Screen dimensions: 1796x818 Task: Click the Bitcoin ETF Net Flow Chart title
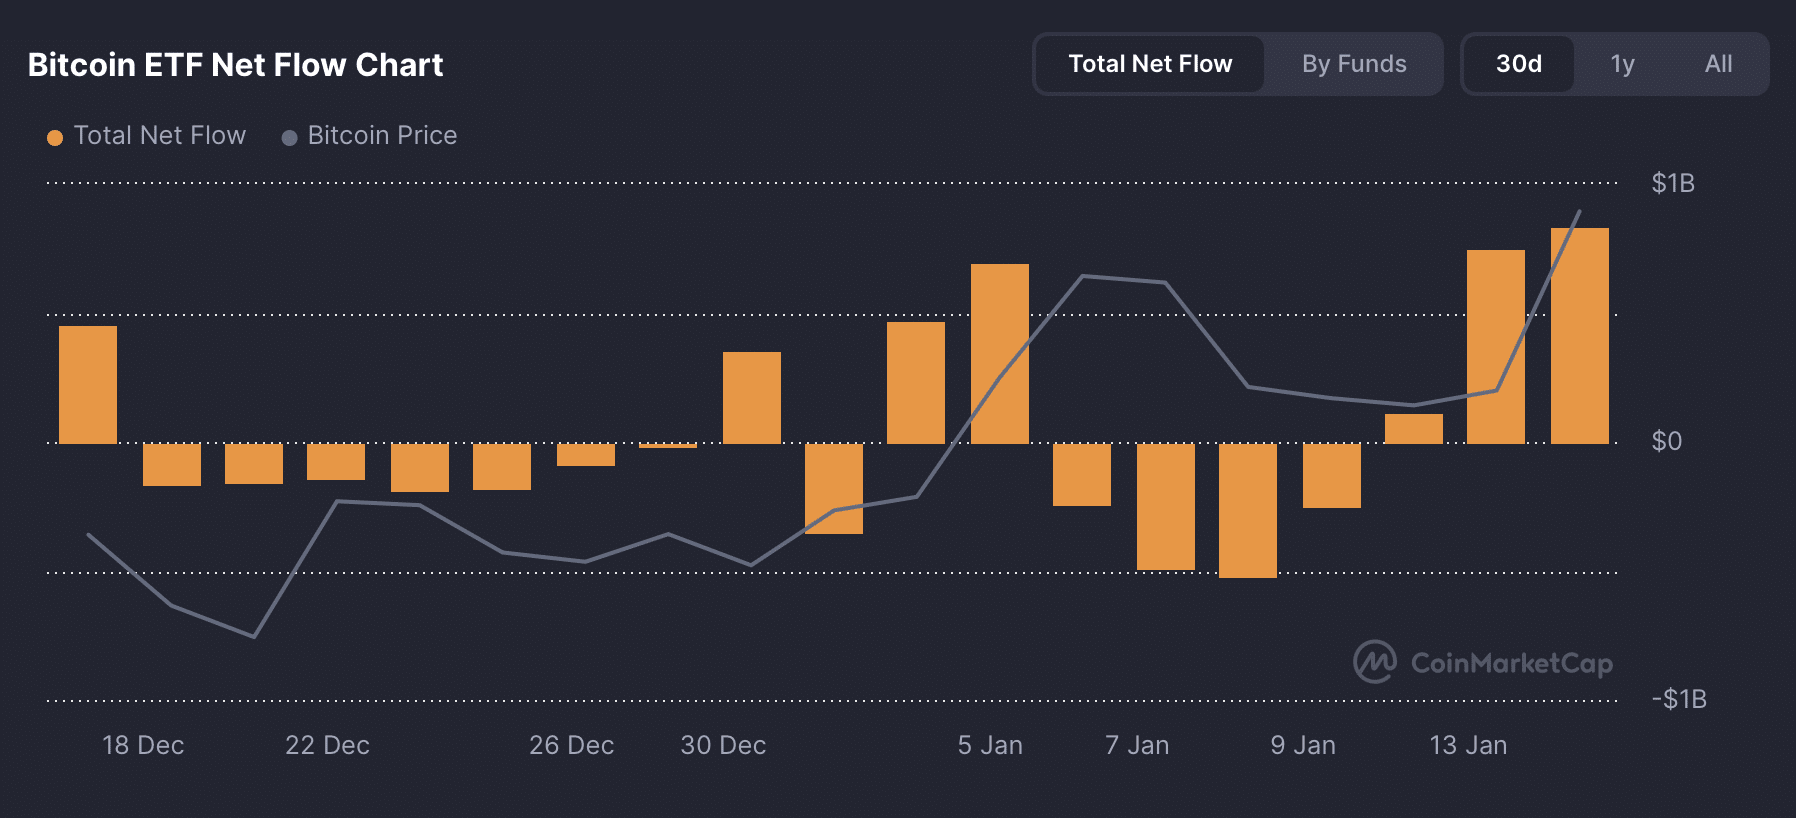[235, 65]
